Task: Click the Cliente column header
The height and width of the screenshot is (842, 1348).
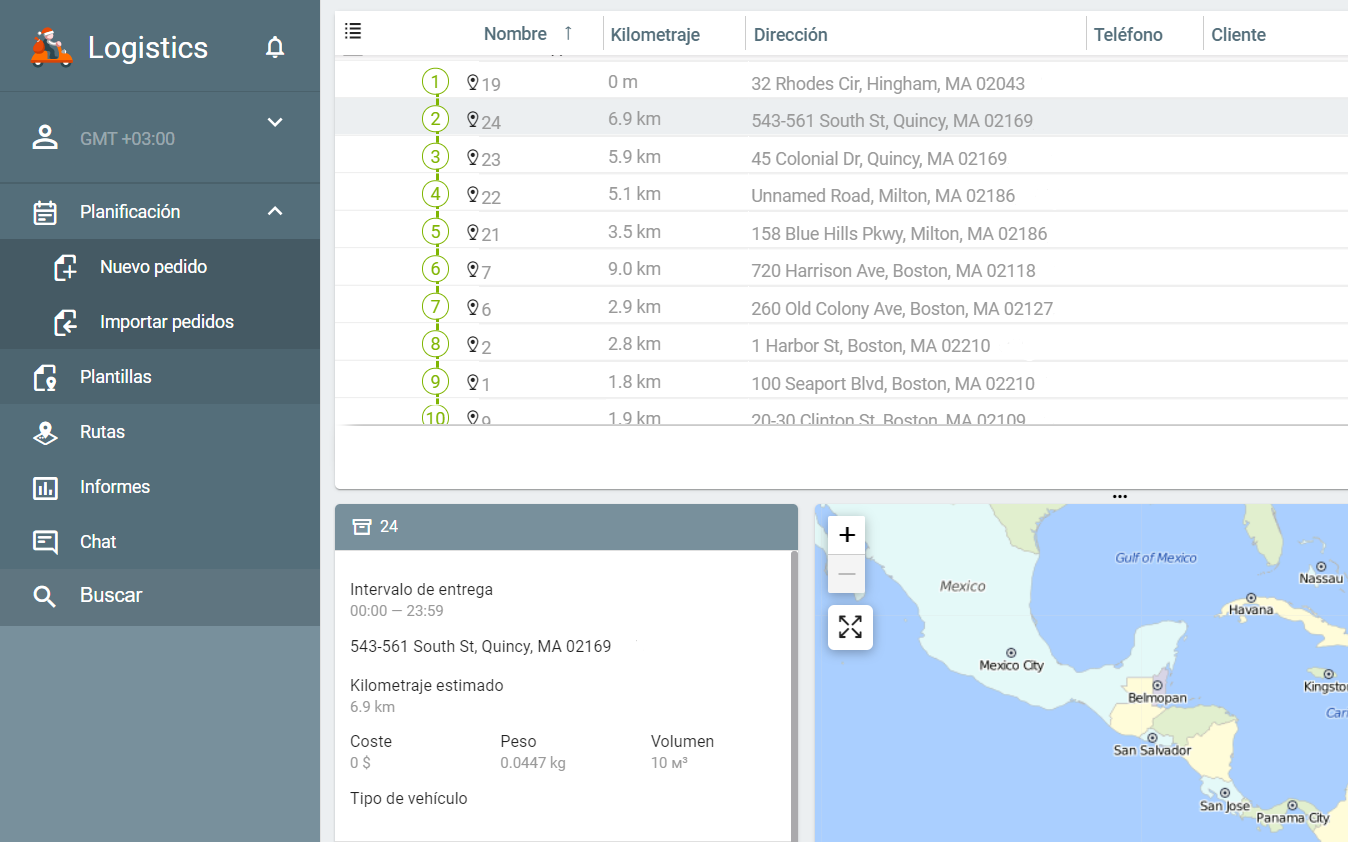Action: point(1238,35)
